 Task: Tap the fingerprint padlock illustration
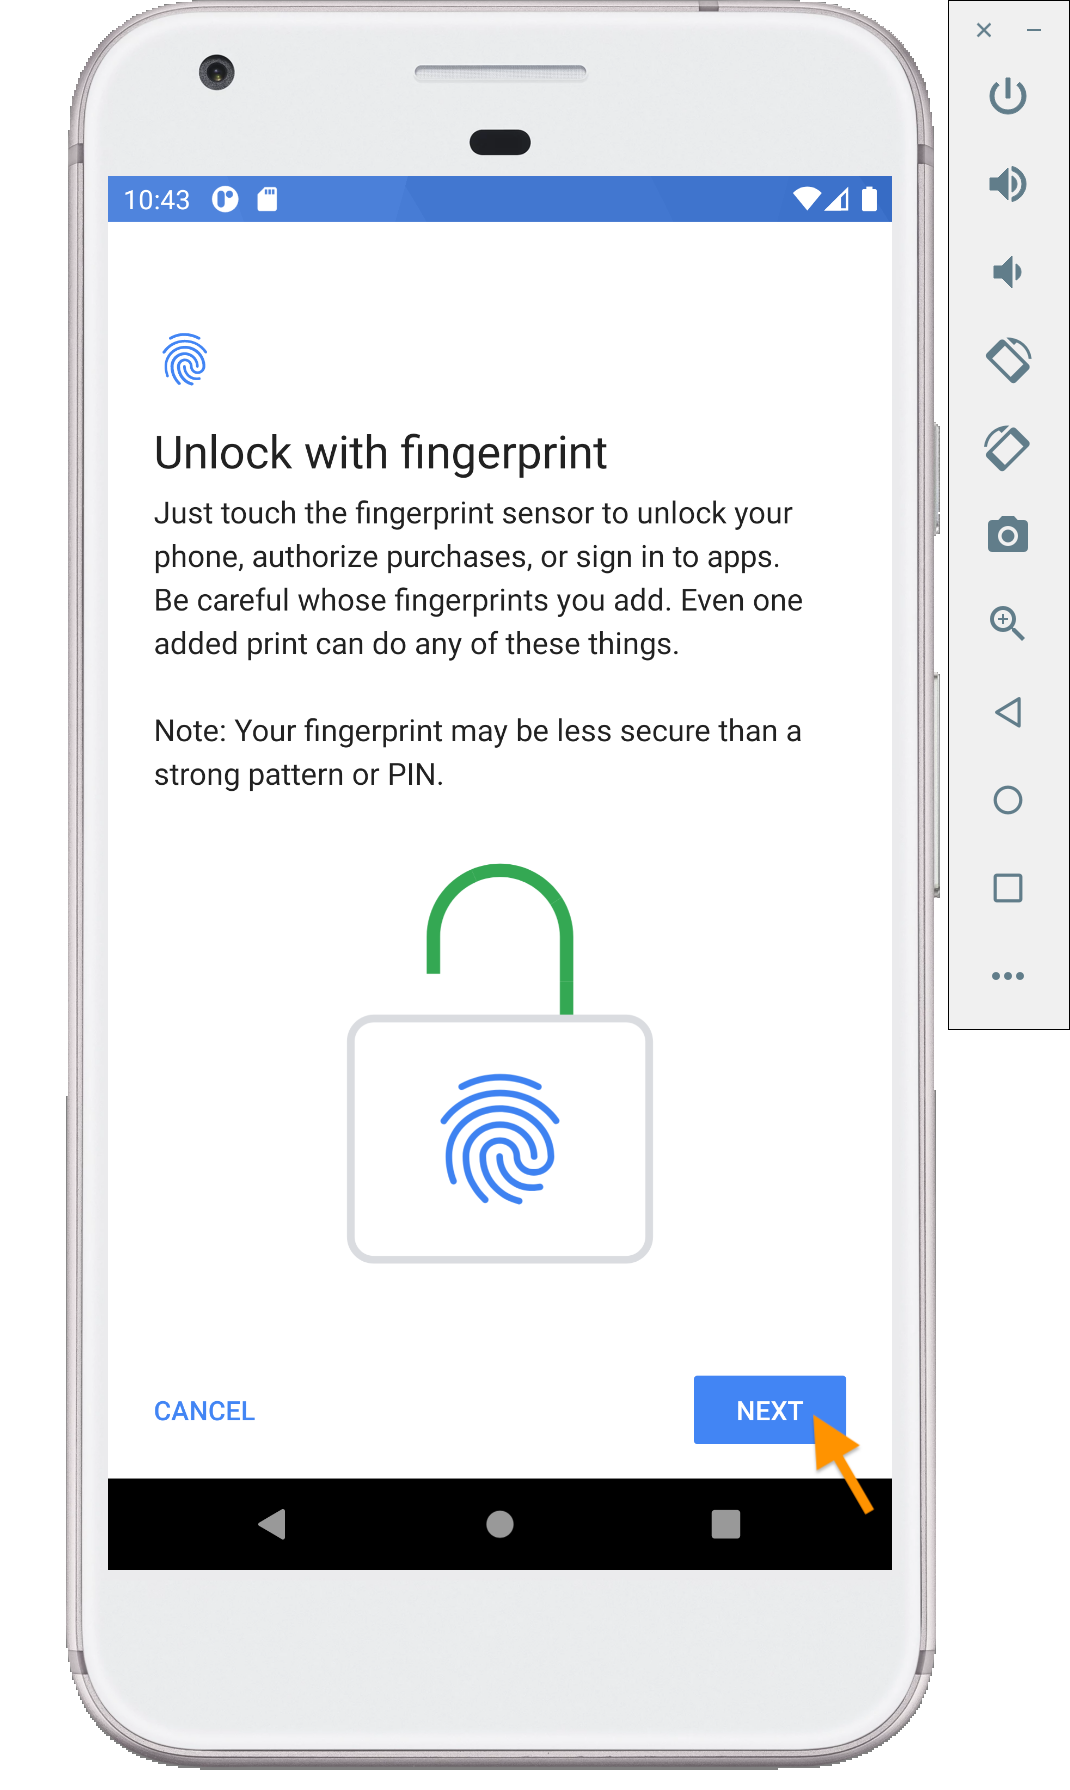(500, 1063)
